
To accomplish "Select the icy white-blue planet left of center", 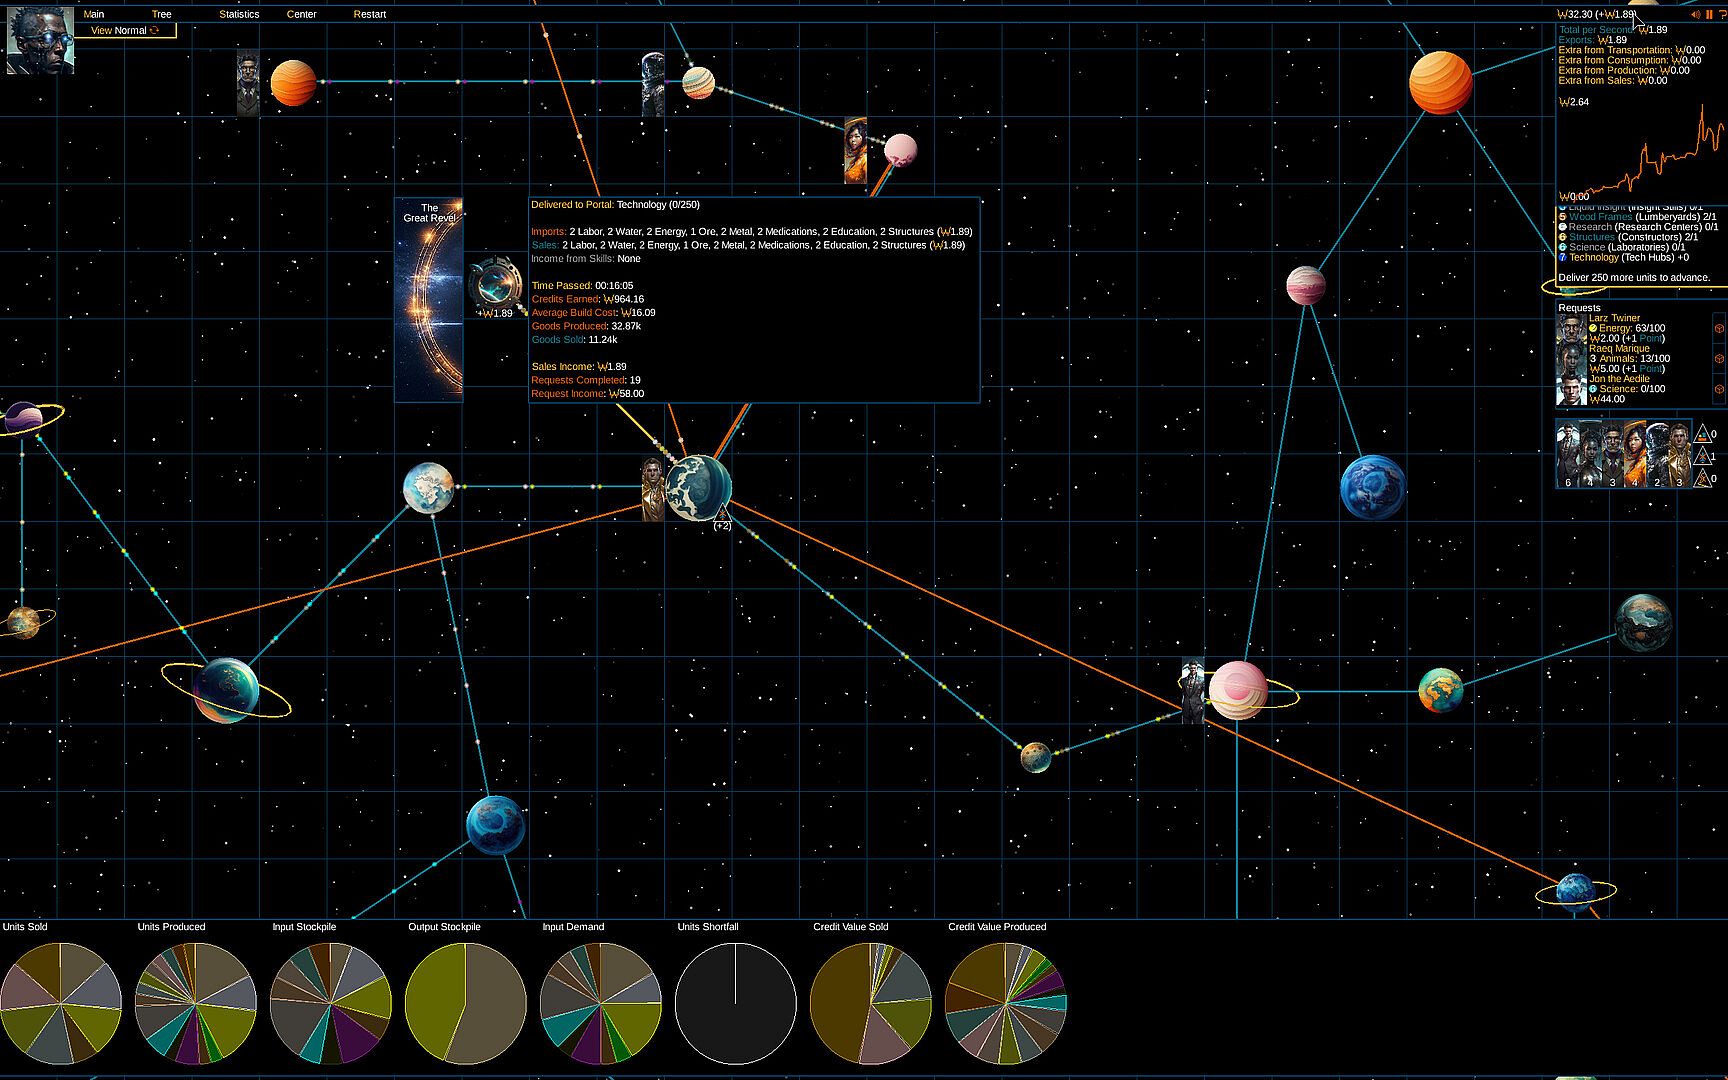I will (429, 488).
